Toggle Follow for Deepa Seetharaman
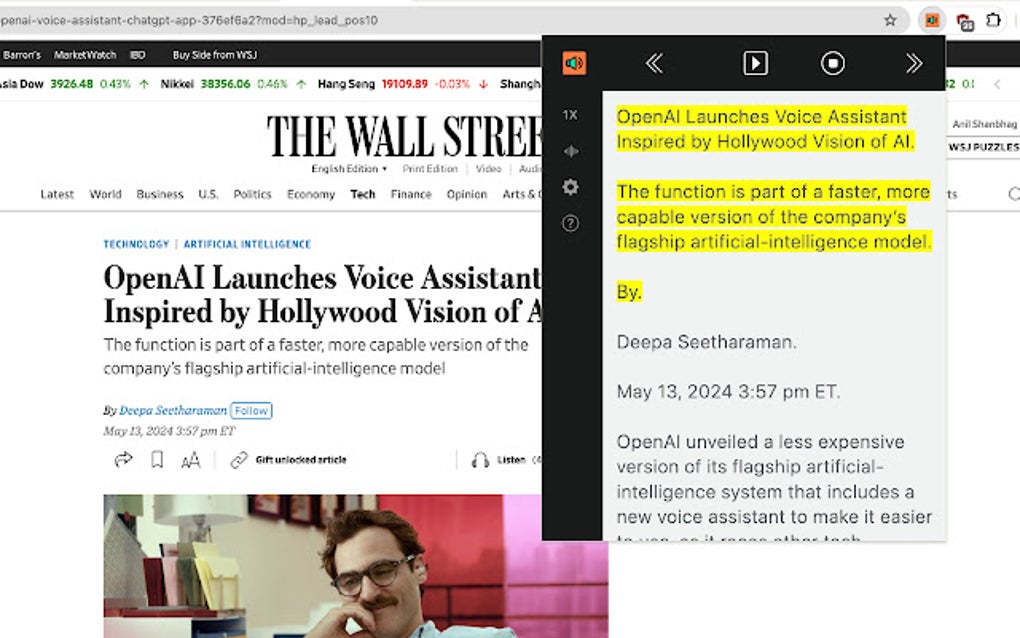 click(x=251, y=410)
